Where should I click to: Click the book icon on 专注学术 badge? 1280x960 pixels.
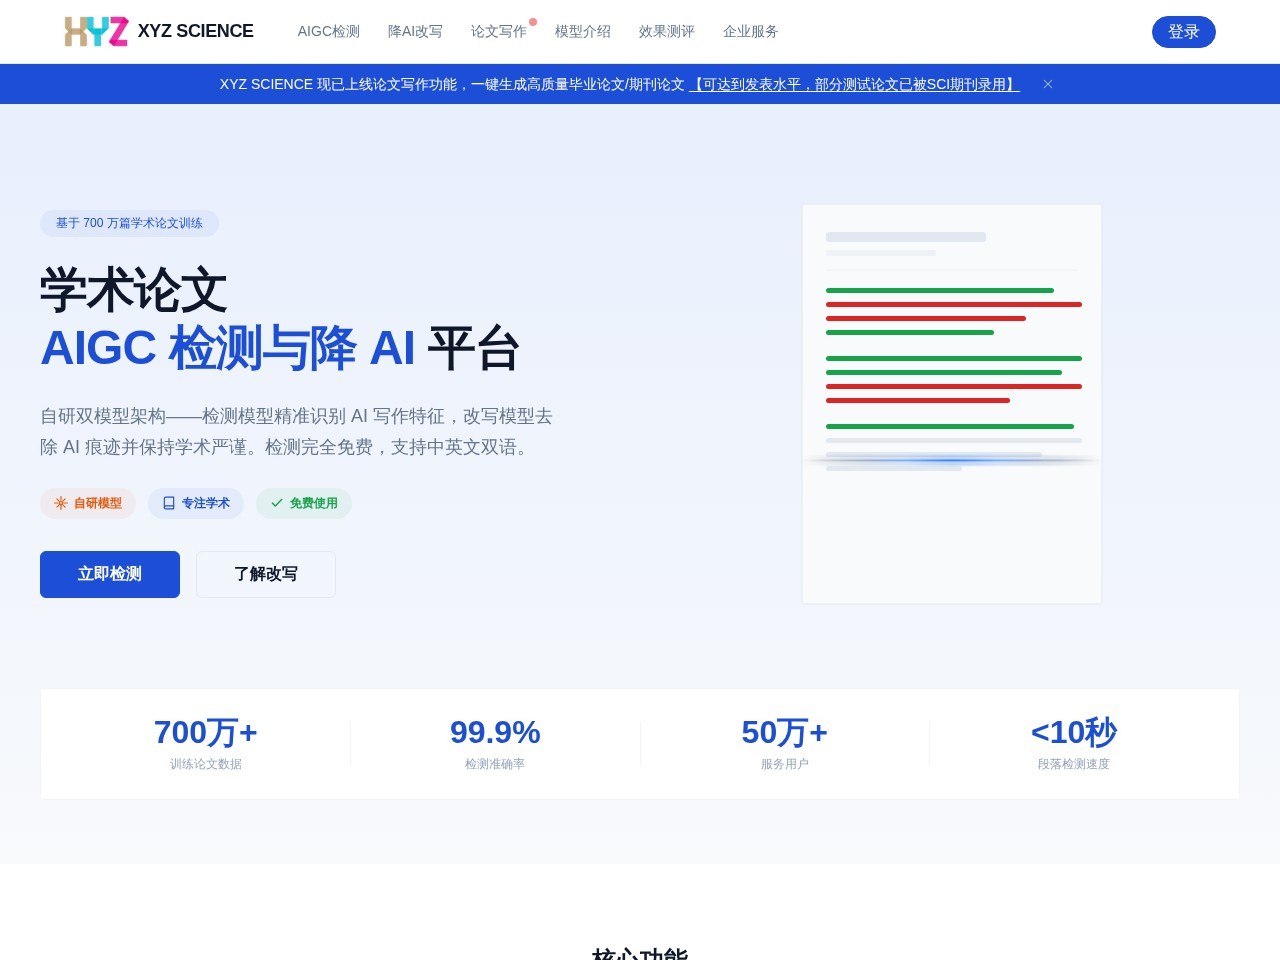coord(169,503)
